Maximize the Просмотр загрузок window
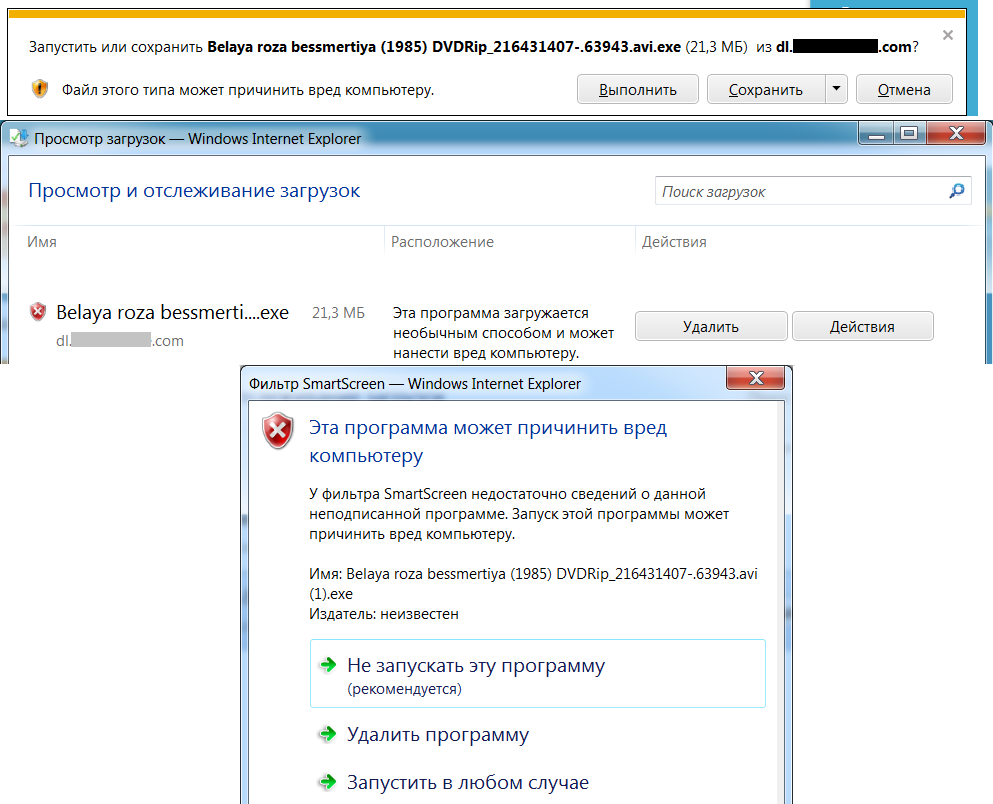The image size is (993, 804). point(909,134)
